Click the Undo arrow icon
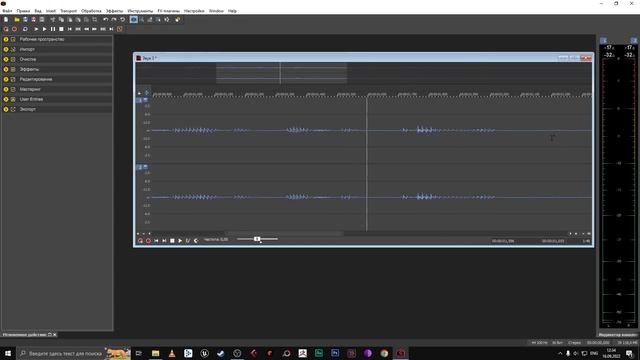The width and height of the screenshot is (640, 360). point(106,20)
